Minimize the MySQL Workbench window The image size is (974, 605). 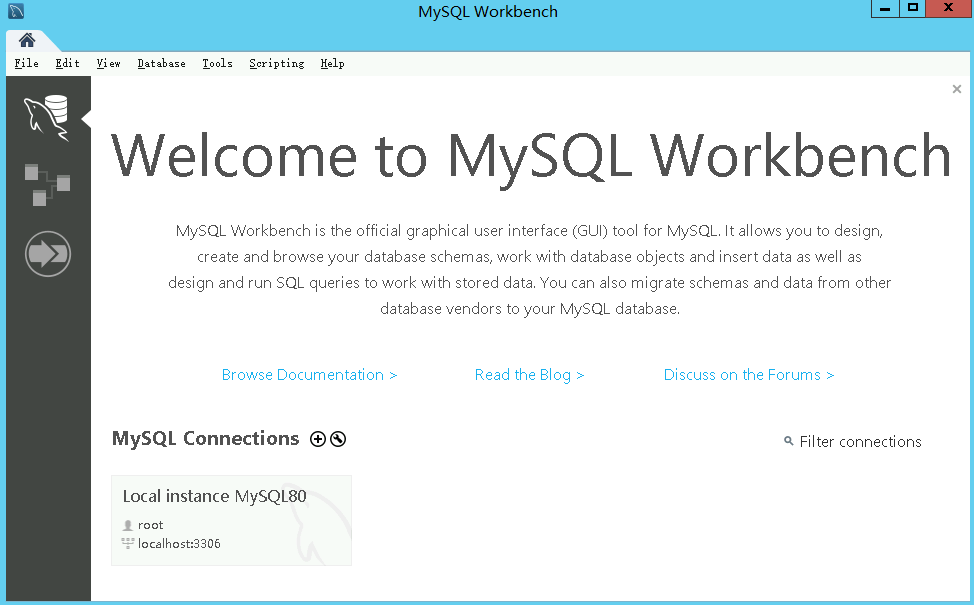tap(885, 9)
